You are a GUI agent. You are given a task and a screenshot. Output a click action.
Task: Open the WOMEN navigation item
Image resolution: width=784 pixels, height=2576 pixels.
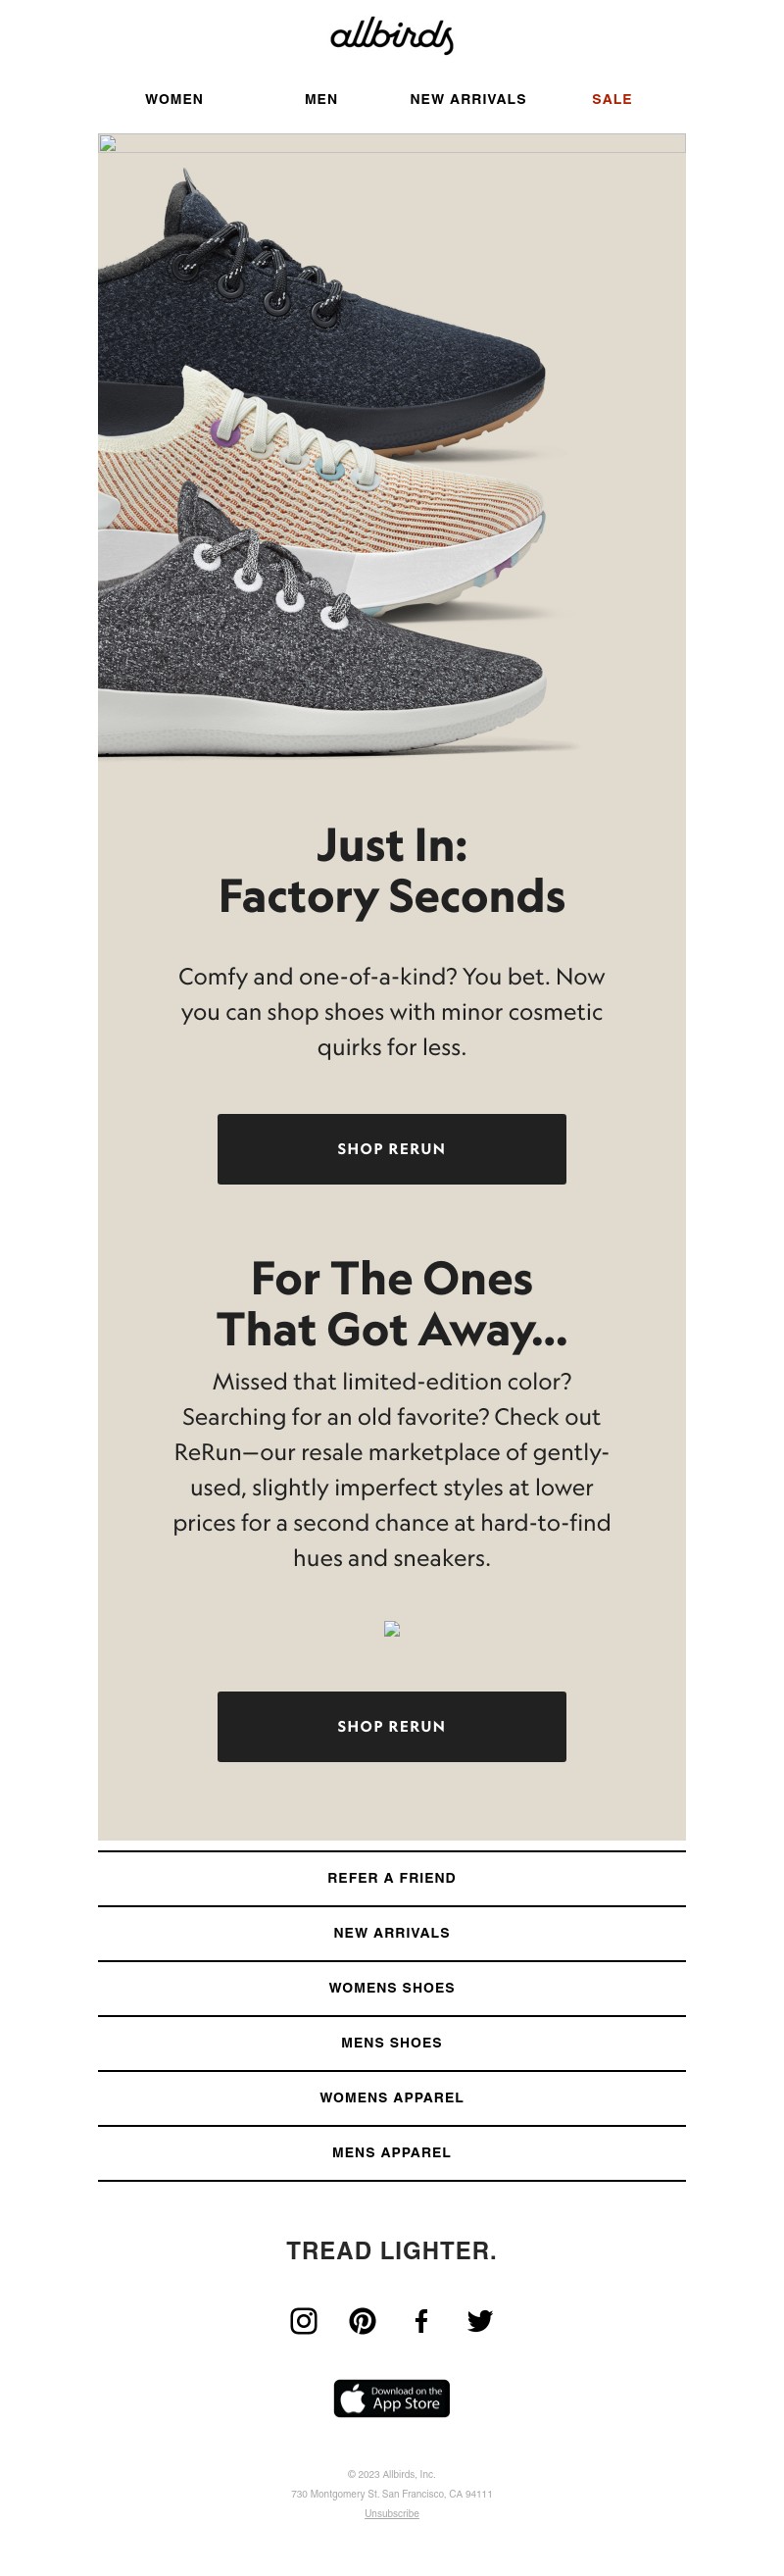[174, 99]
